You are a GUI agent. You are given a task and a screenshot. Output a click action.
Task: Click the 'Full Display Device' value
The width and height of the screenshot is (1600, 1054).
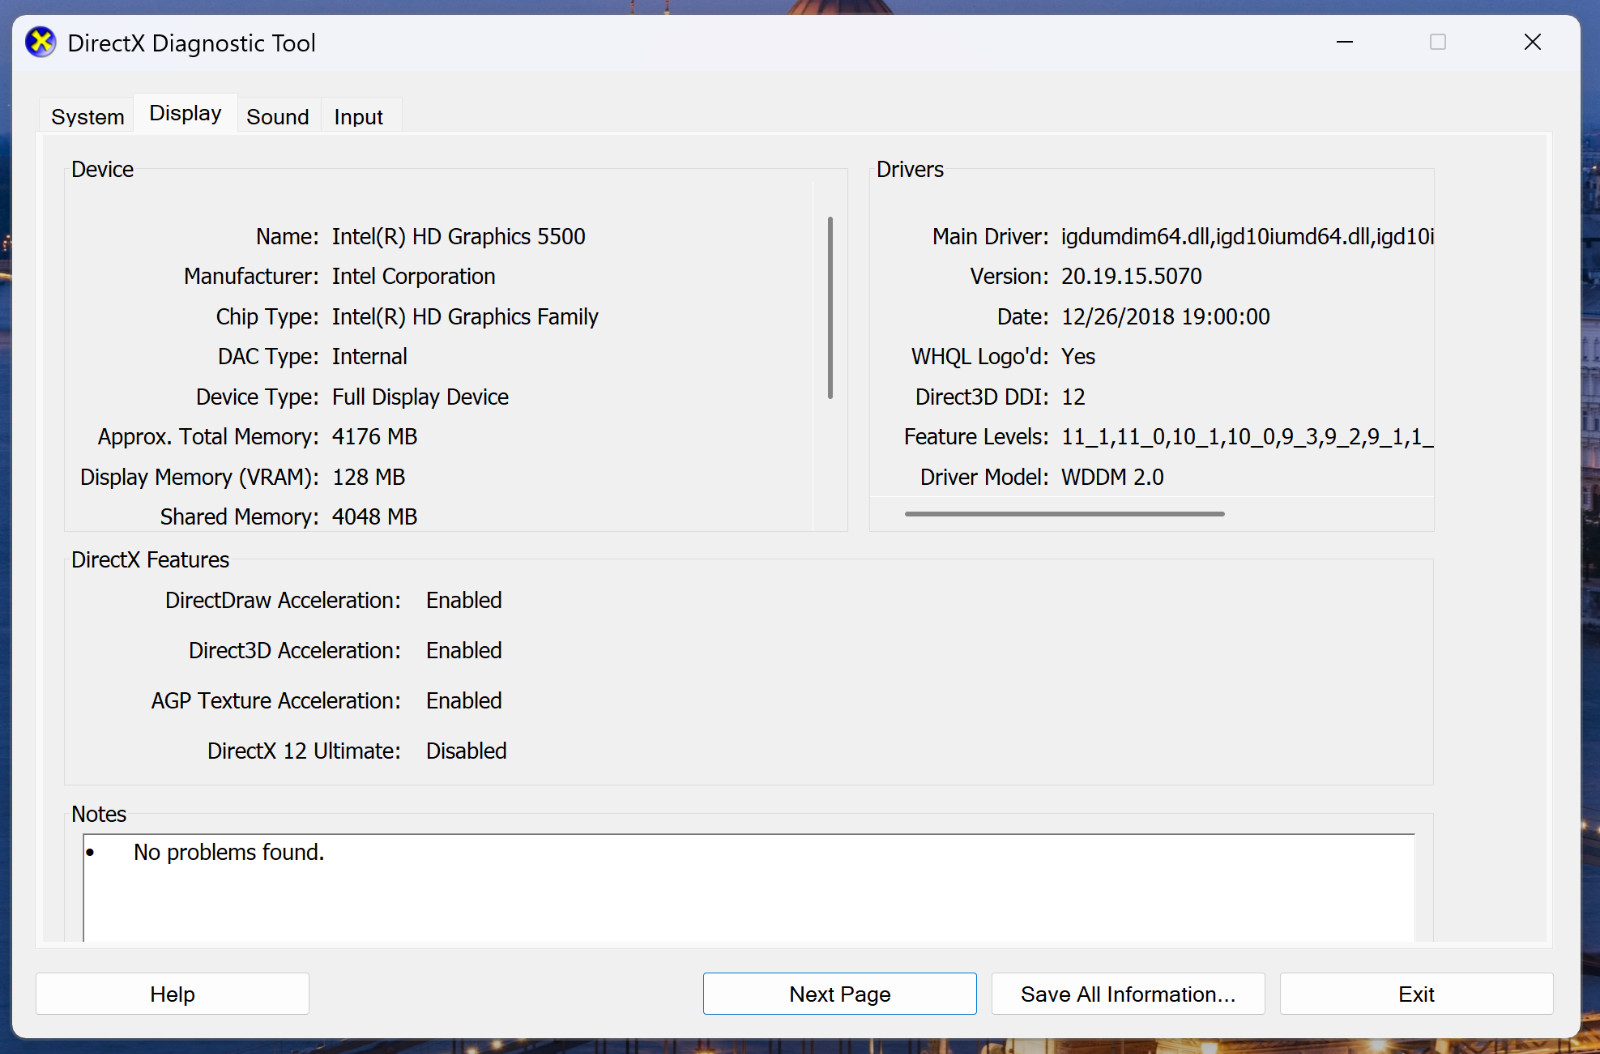pos(421,397)
